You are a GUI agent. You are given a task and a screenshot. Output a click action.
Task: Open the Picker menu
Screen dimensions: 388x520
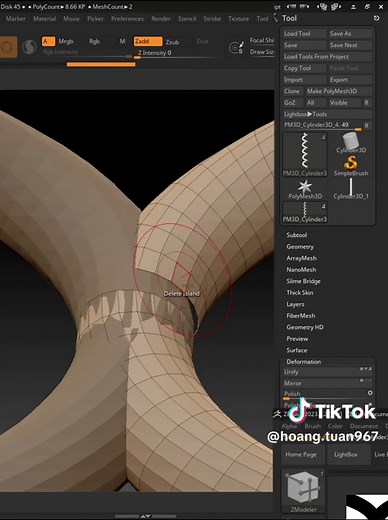(x=95, y=19)
